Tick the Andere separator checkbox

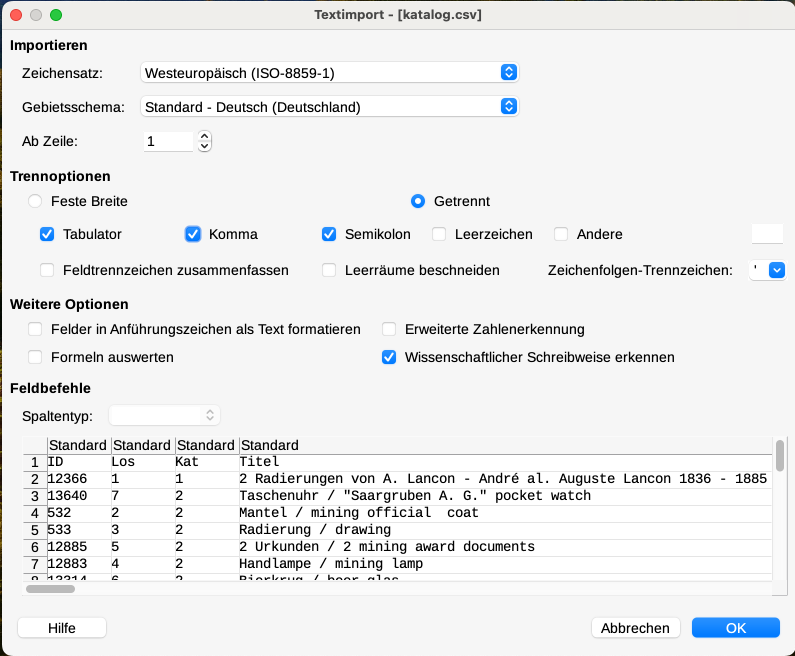[561, 235]
